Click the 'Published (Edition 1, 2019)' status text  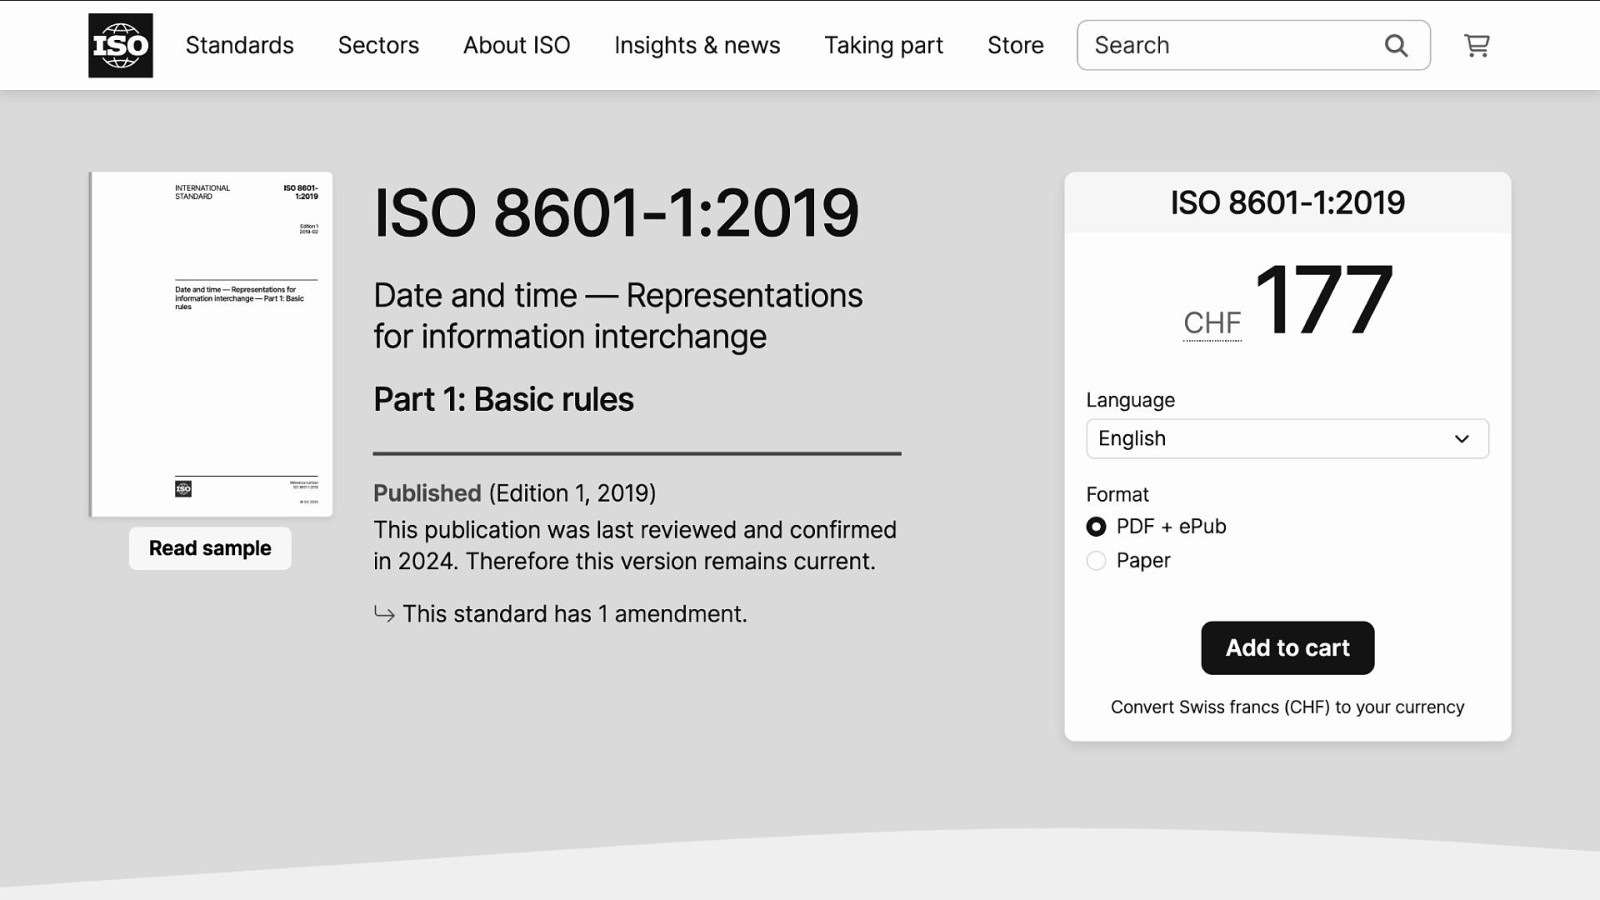pyautogui.click(x=514, y=493)
